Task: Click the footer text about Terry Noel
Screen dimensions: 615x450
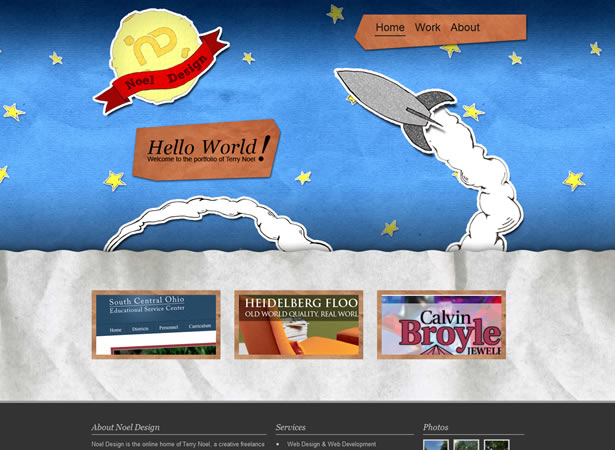Action: pyautogui.click(x=177, y=444)
